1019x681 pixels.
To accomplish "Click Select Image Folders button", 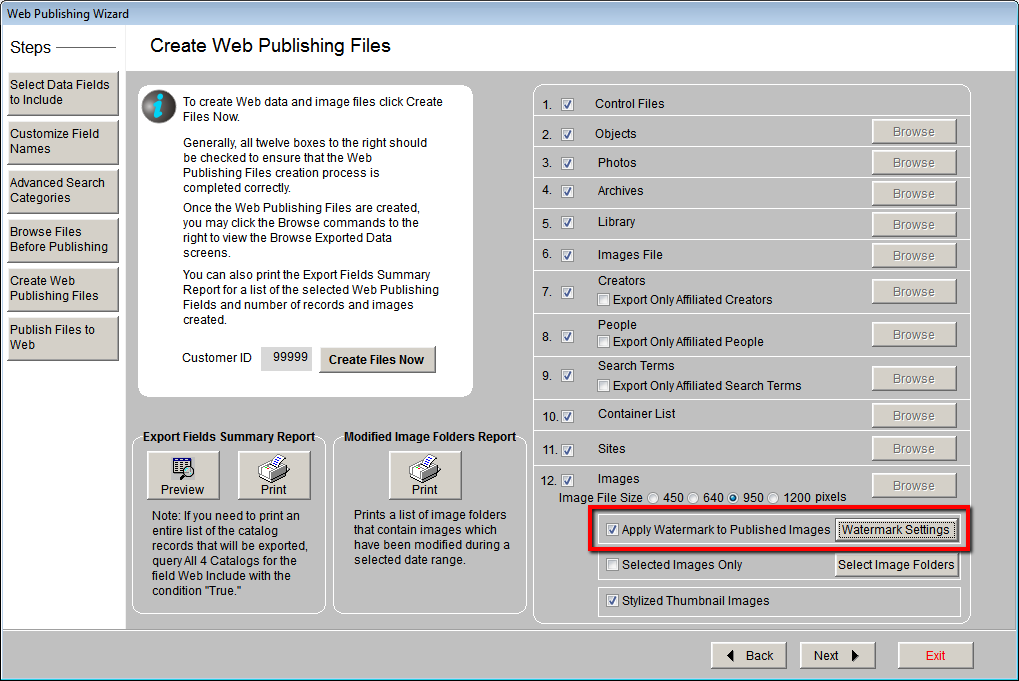I will 895,565.
